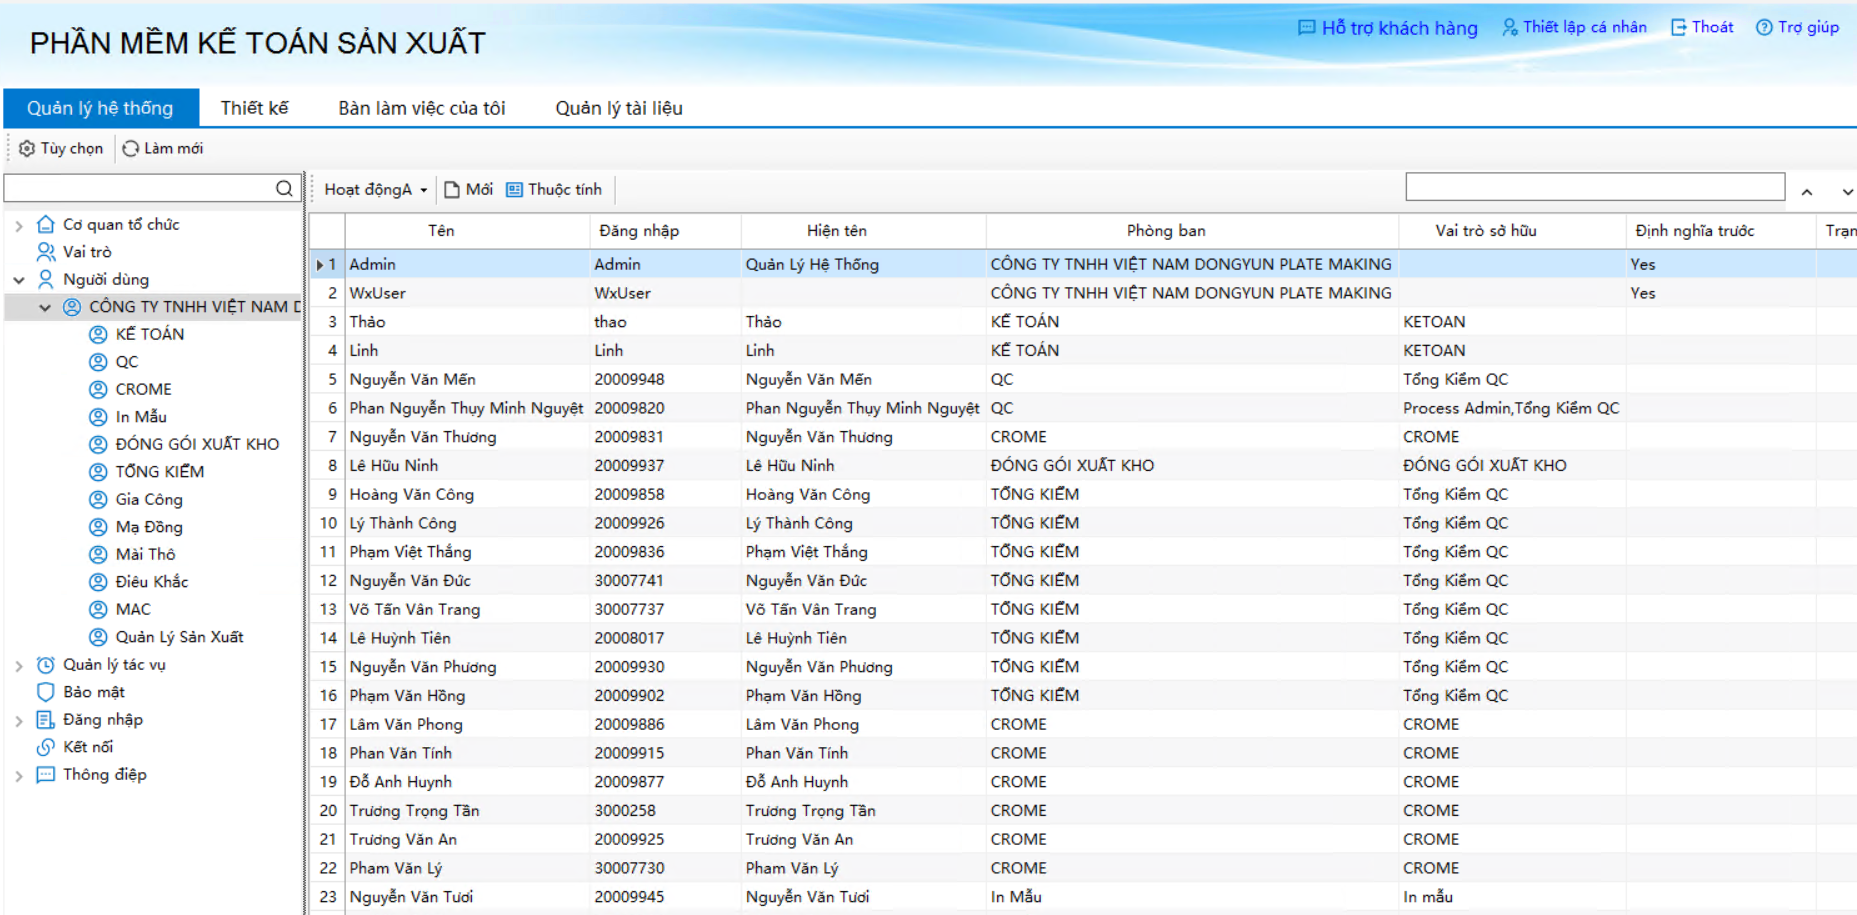1857x915 pixels.
Task: Open Trợ giúp help icon
Action: click(x=1764, y=27)
